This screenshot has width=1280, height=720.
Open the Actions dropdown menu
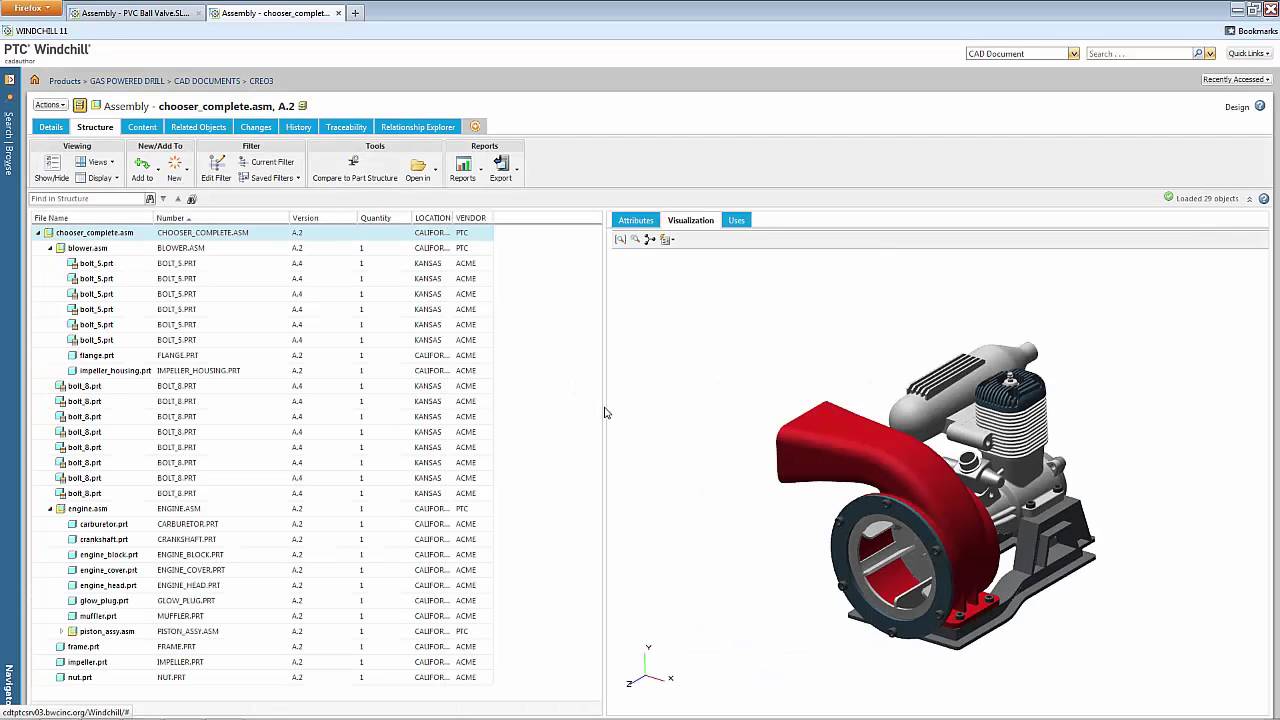[50, 105]
